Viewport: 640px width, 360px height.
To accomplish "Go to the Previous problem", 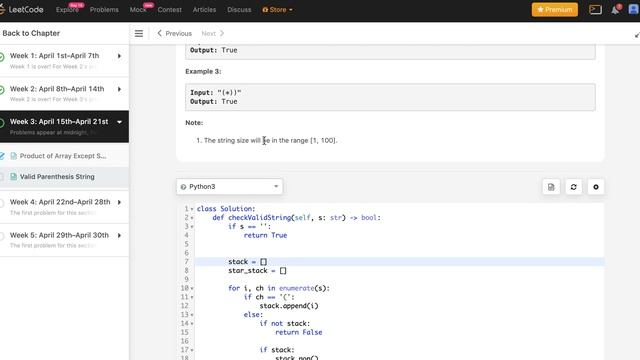I will tap(174, 33).
